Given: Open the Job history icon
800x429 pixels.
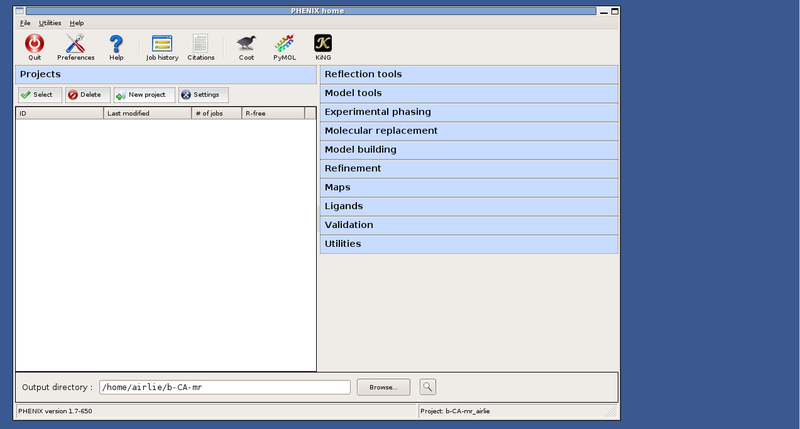Looking at the screenshot, I should (161, 44).
